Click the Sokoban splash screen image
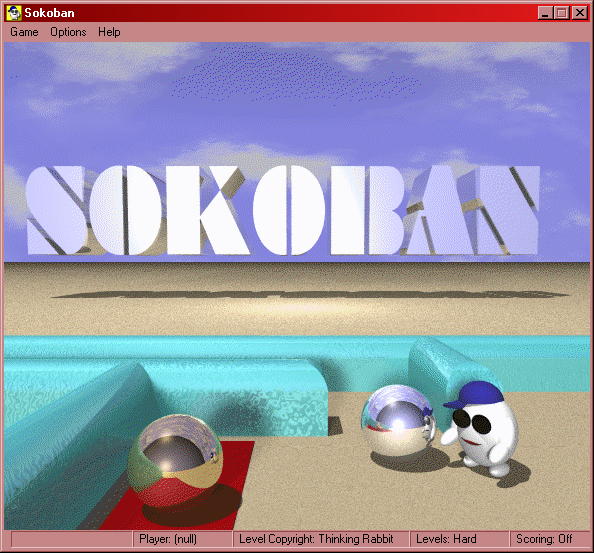Screen dimensions: 594x553 [297, 286]
